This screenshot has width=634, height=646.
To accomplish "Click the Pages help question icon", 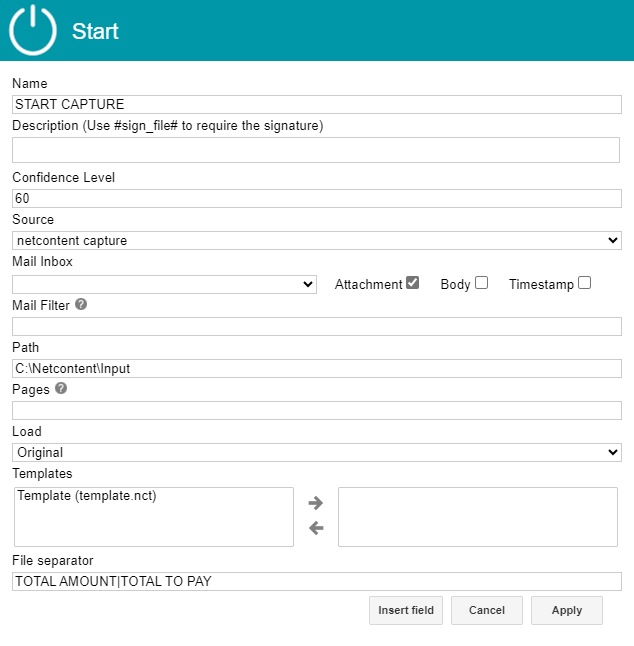I will click(x=61, y=389).
